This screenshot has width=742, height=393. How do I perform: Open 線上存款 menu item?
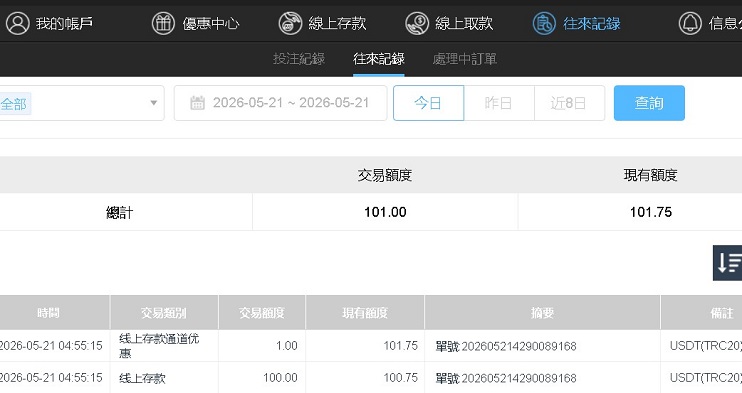coord(337,23)
